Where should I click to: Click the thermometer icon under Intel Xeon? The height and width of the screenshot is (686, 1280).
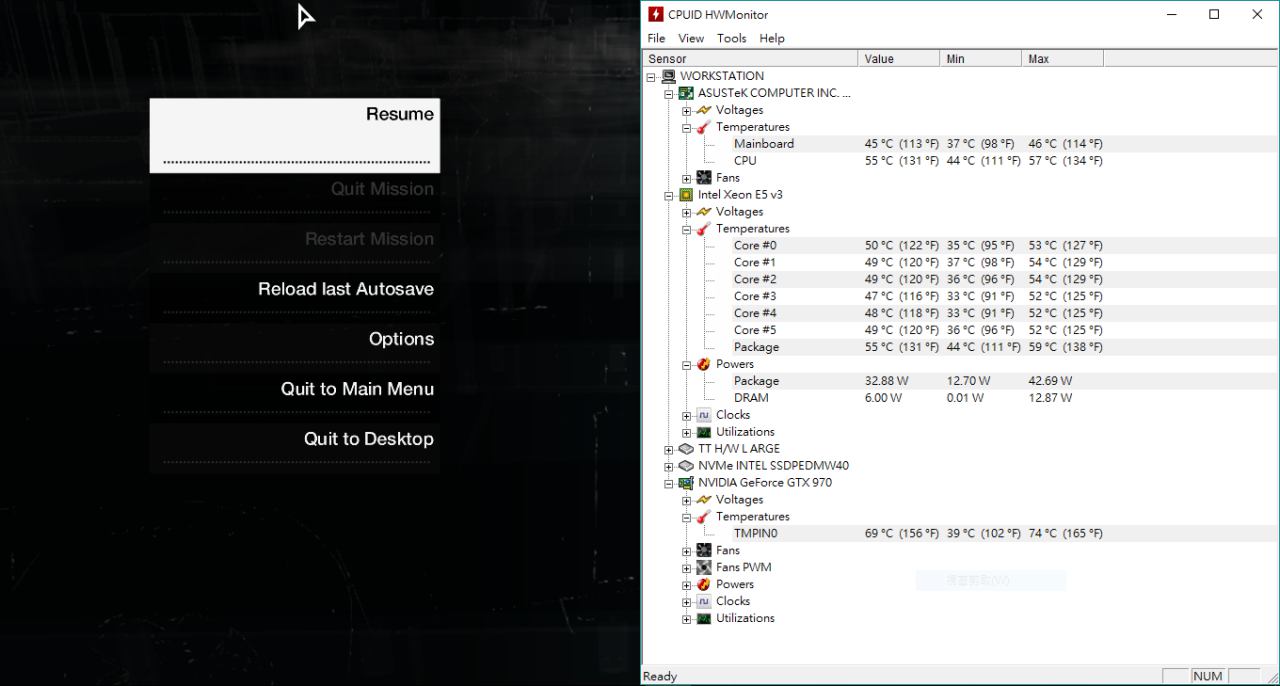point(704,229)
